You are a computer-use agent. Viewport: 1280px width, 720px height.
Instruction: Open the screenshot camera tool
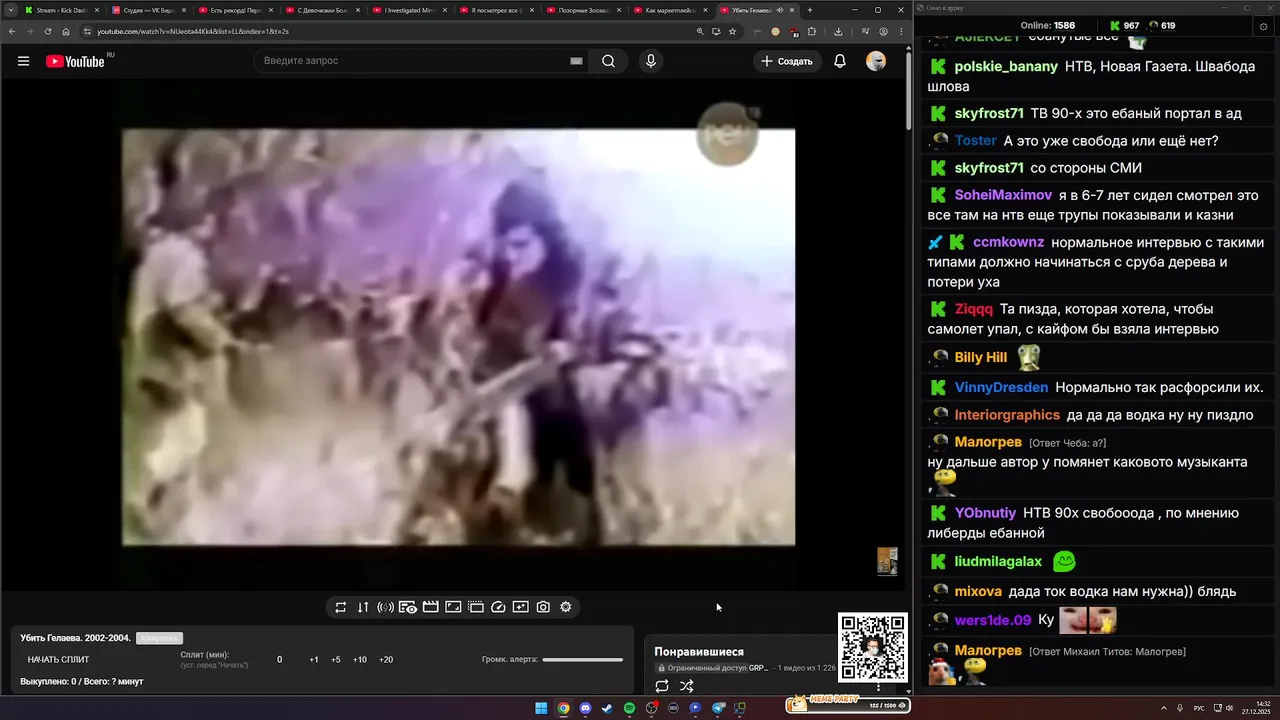543,607
